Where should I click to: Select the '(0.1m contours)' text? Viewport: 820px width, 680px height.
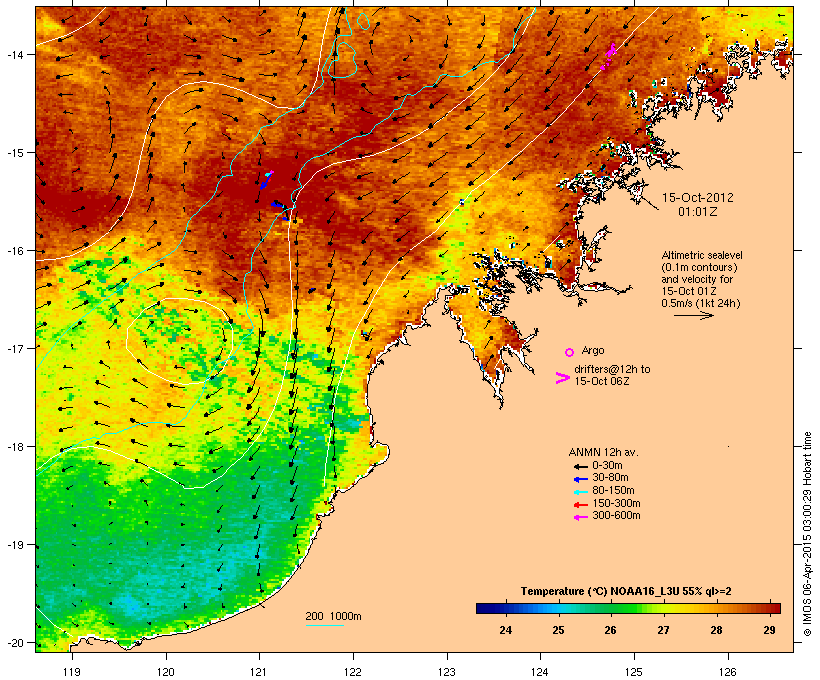click(699, 267)
